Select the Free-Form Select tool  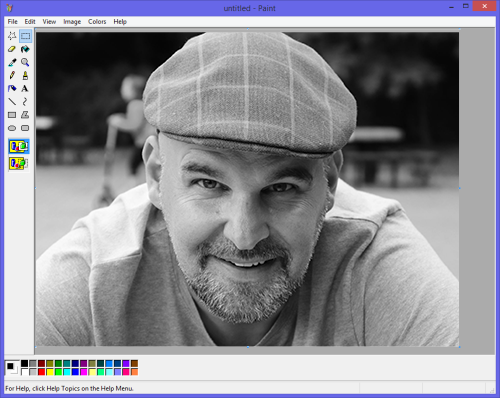[x=12, y=36]
